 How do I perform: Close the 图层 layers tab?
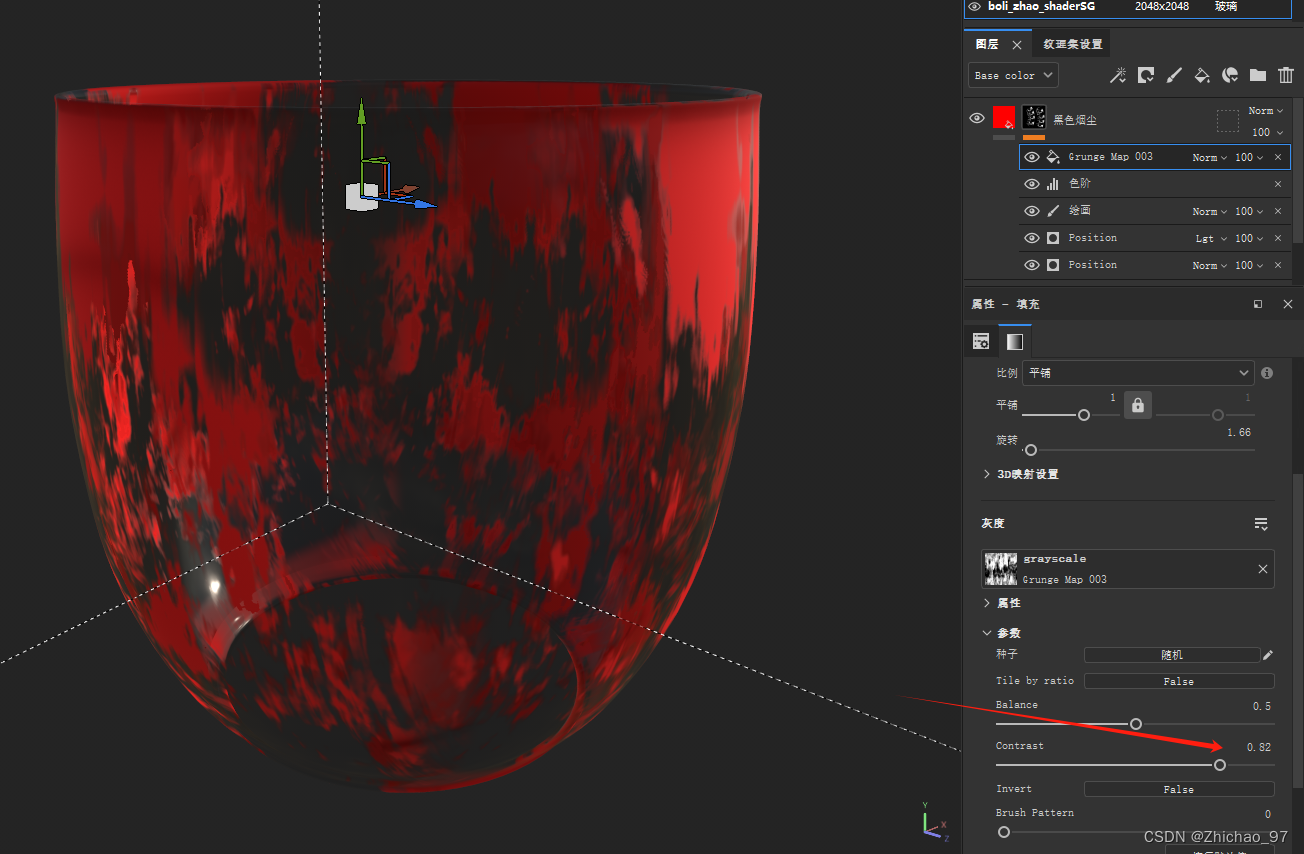pyautogui.click(x=1017, y=45)
